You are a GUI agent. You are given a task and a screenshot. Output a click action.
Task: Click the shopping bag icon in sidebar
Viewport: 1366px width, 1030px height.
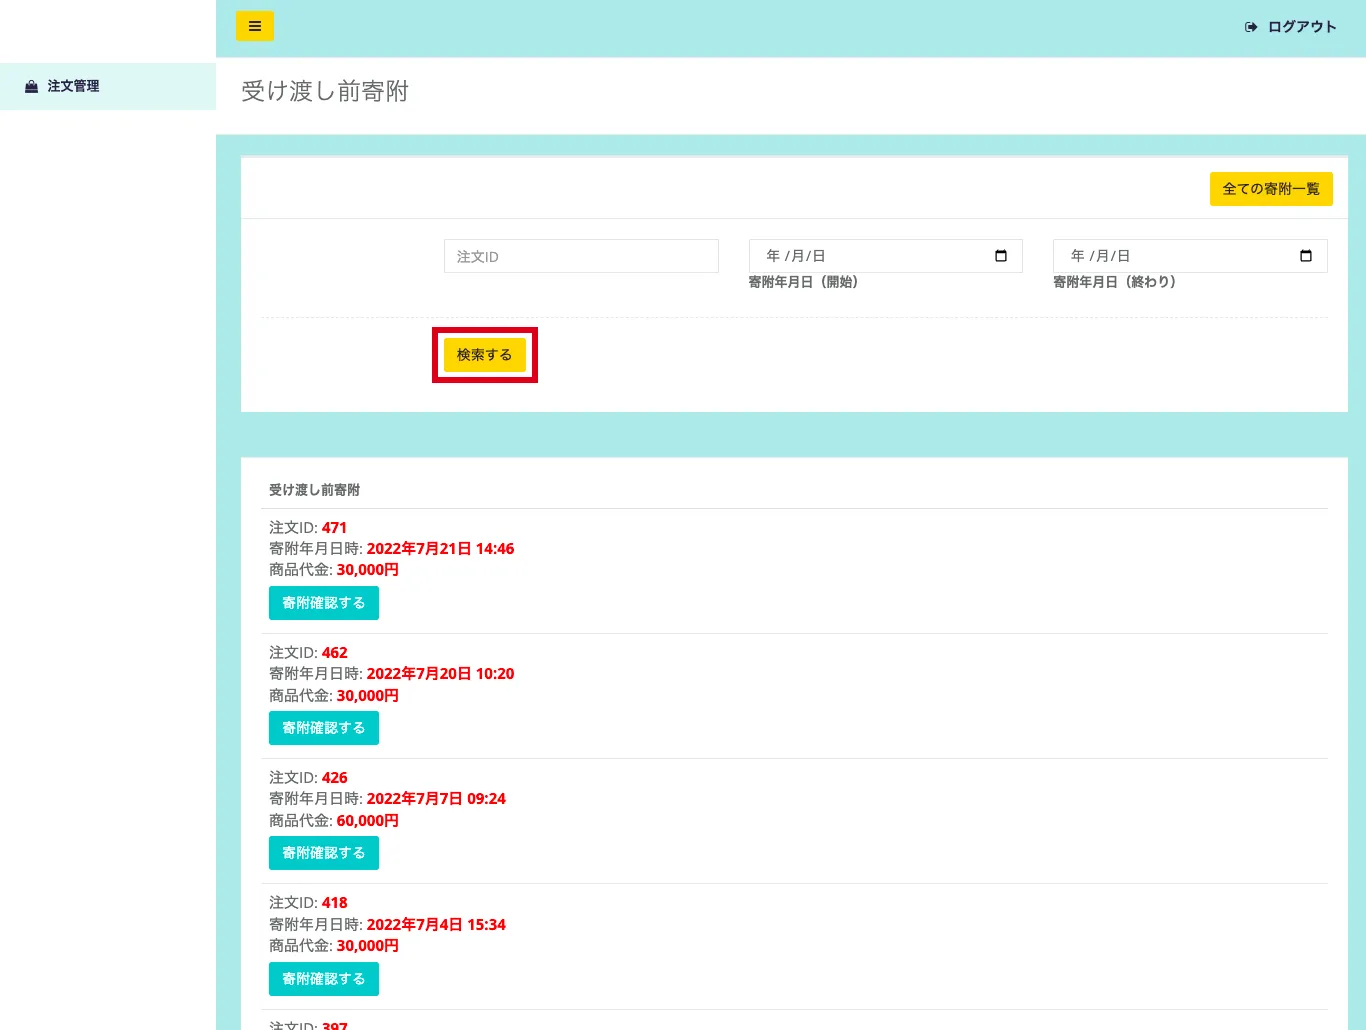click(x=31, y=87)
